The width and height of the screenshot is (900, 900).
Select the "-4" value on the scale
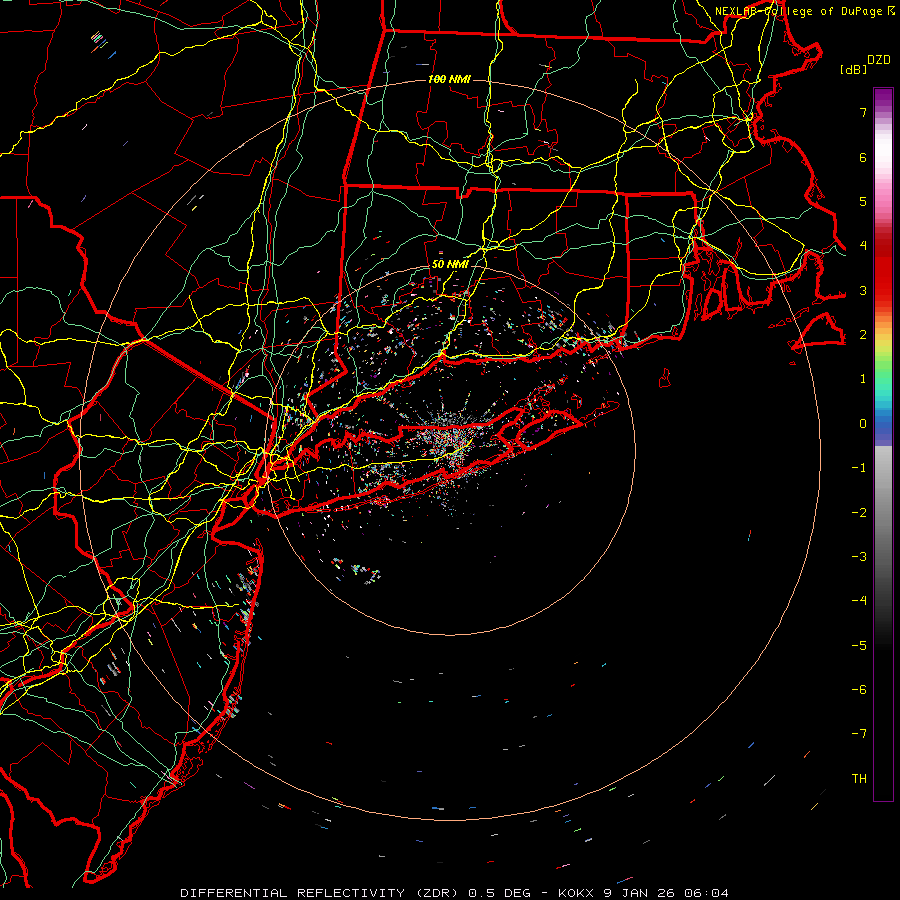(x=859, y=601)
